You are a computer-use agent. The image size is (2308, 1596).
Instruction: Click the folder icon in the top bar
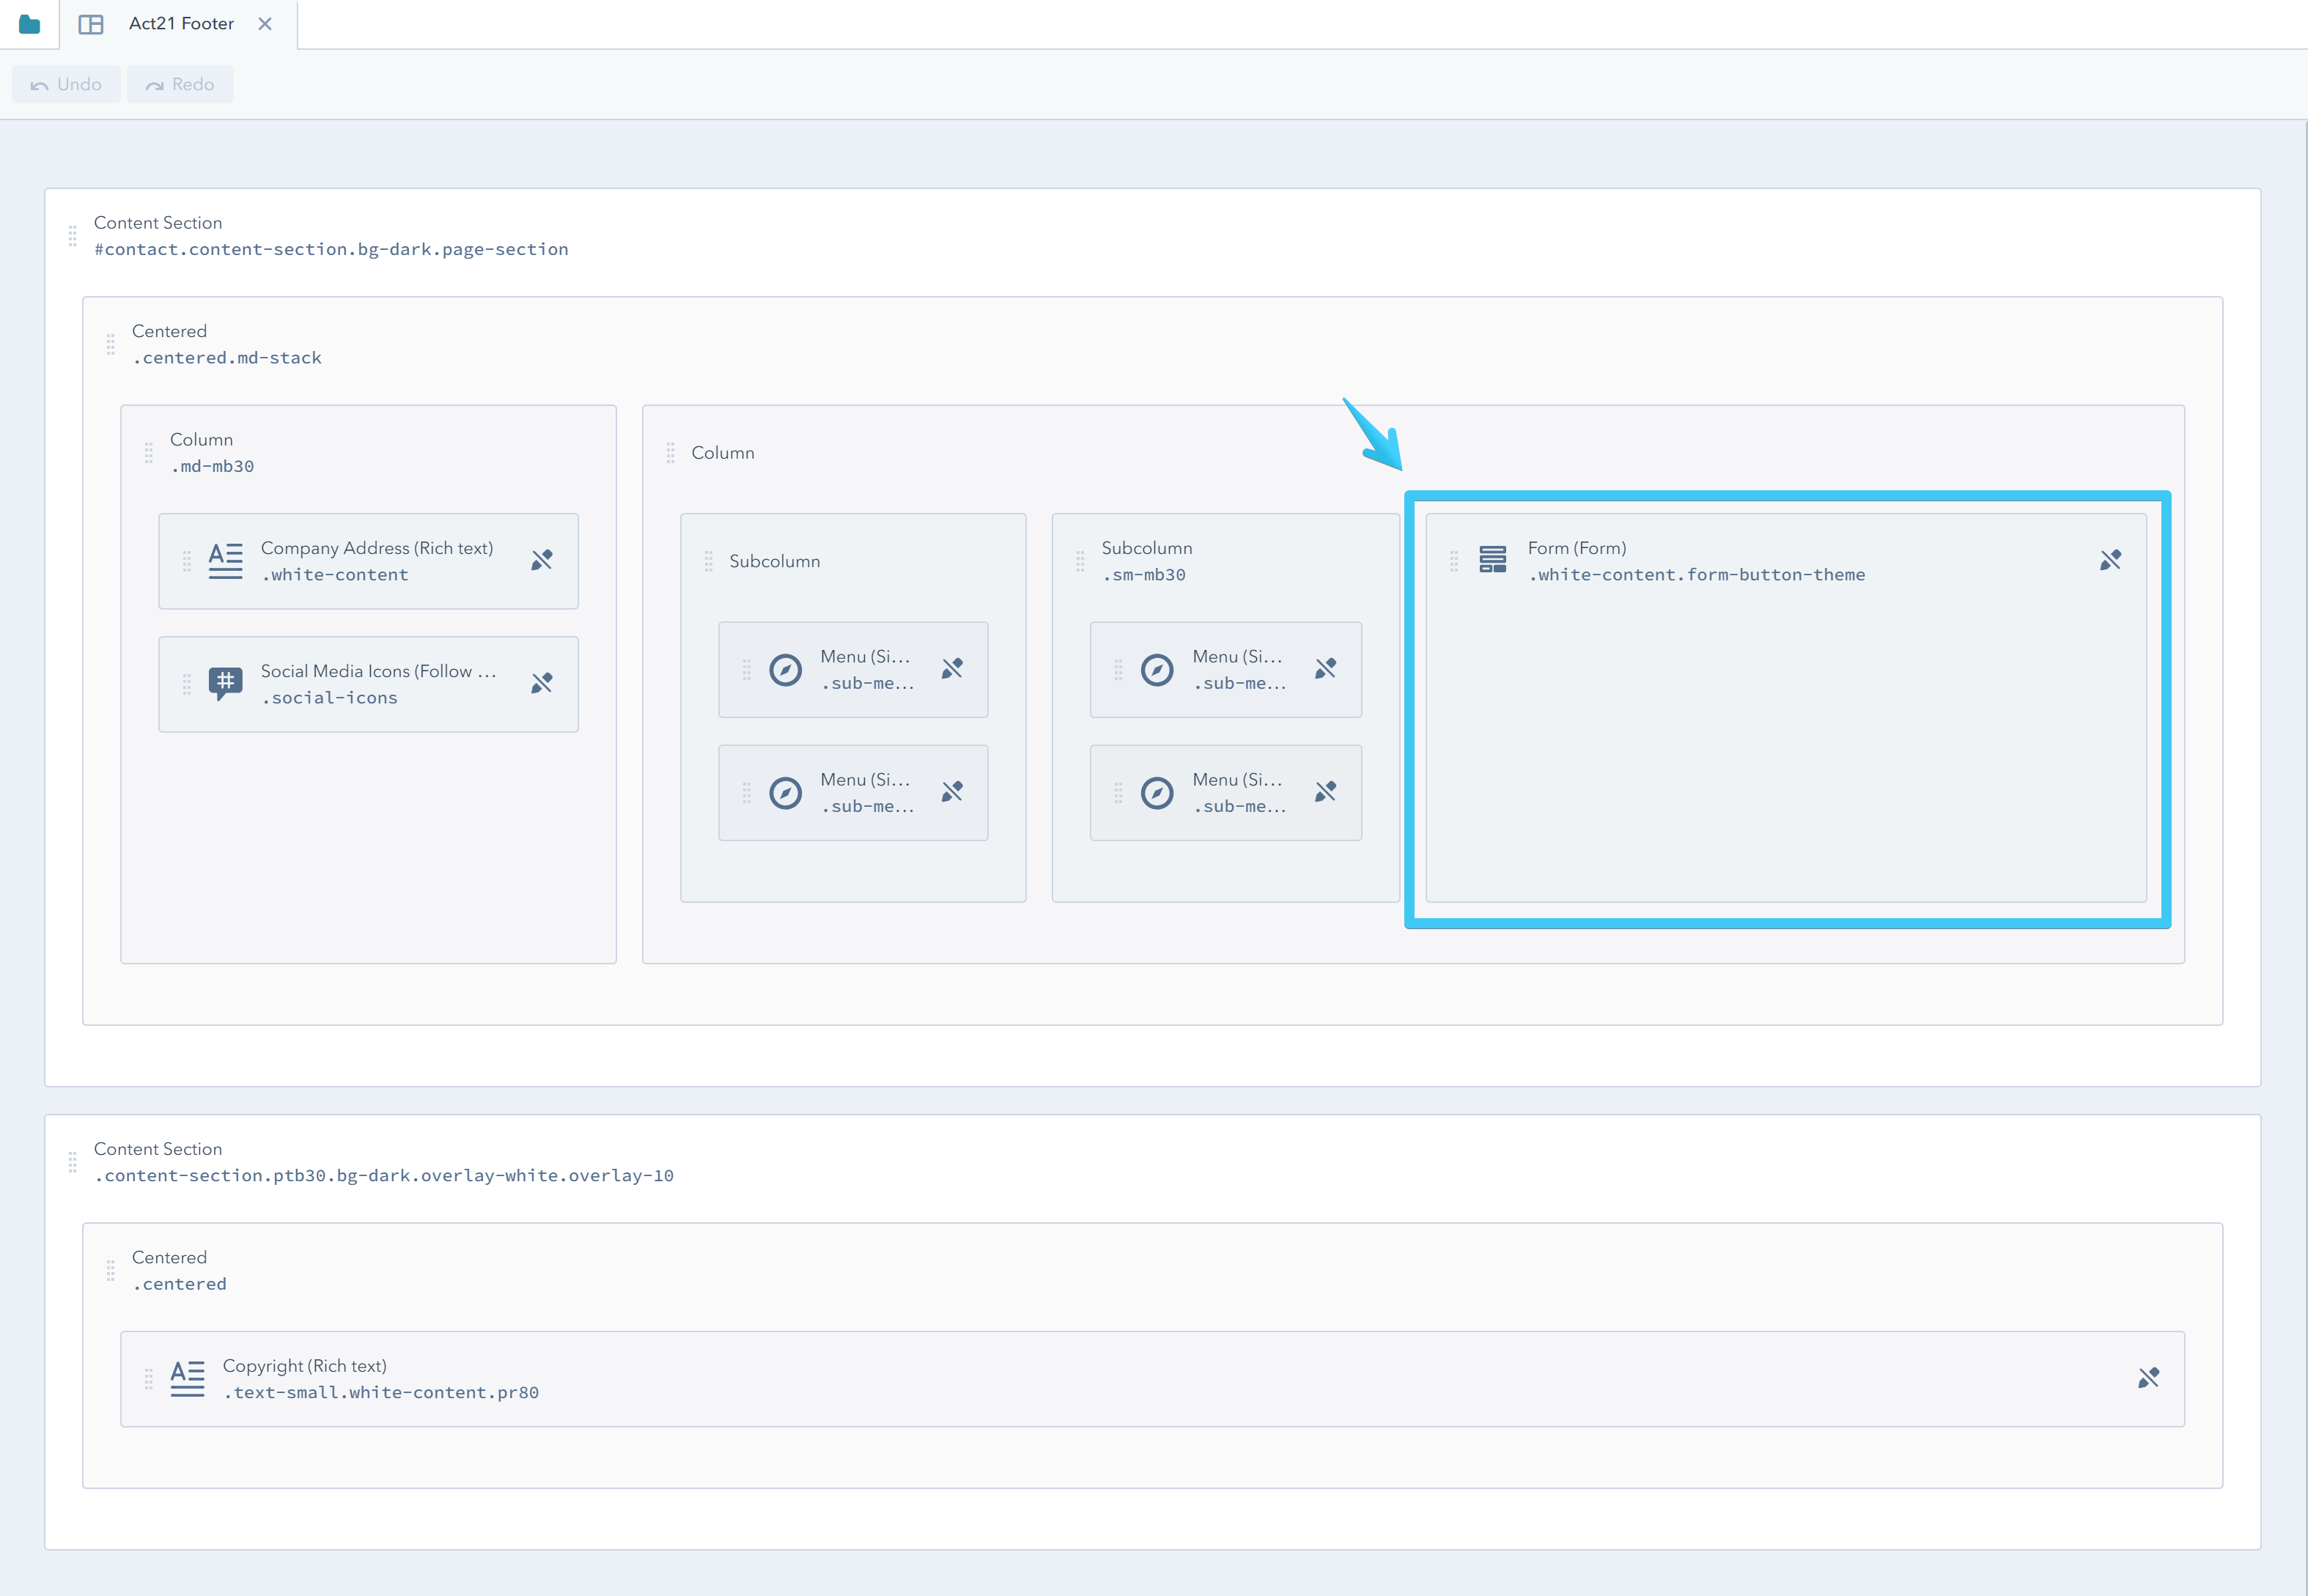coord(29,23)
